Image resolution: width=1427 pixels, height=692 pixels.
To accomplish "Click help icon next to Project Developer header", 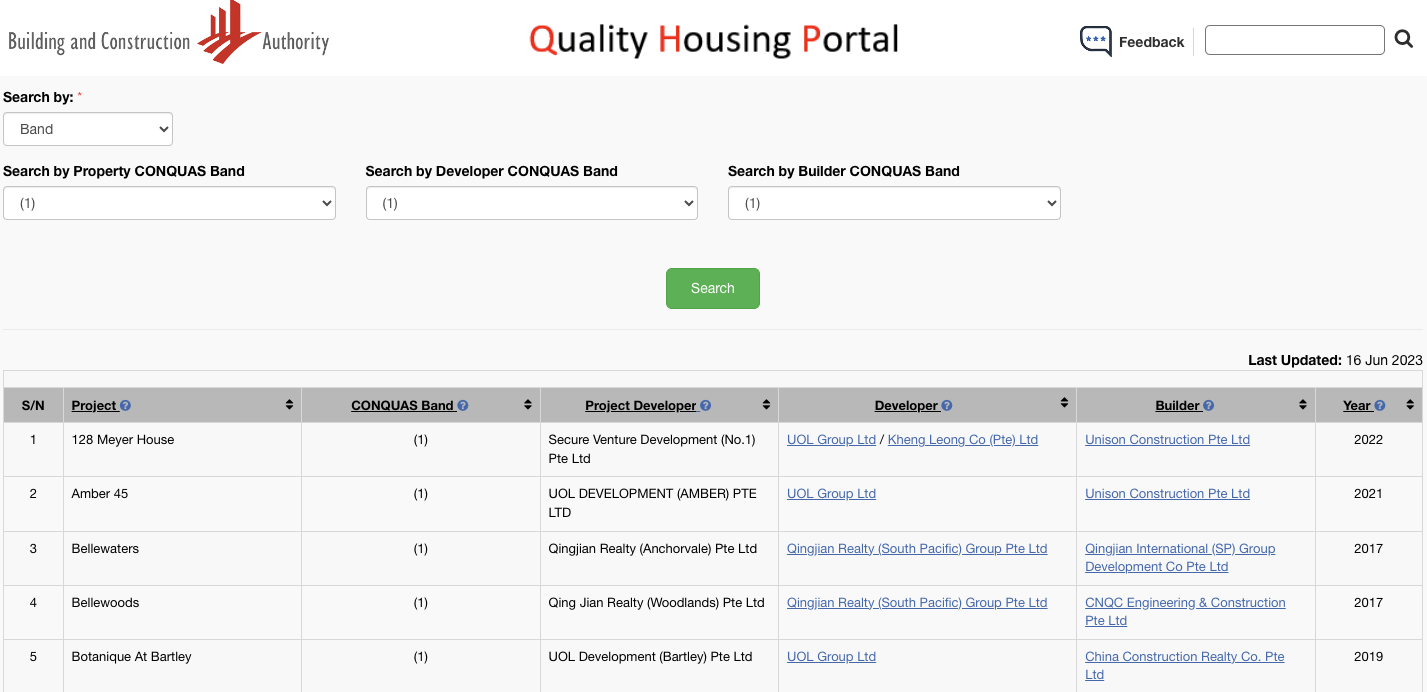I will point(705,406).
